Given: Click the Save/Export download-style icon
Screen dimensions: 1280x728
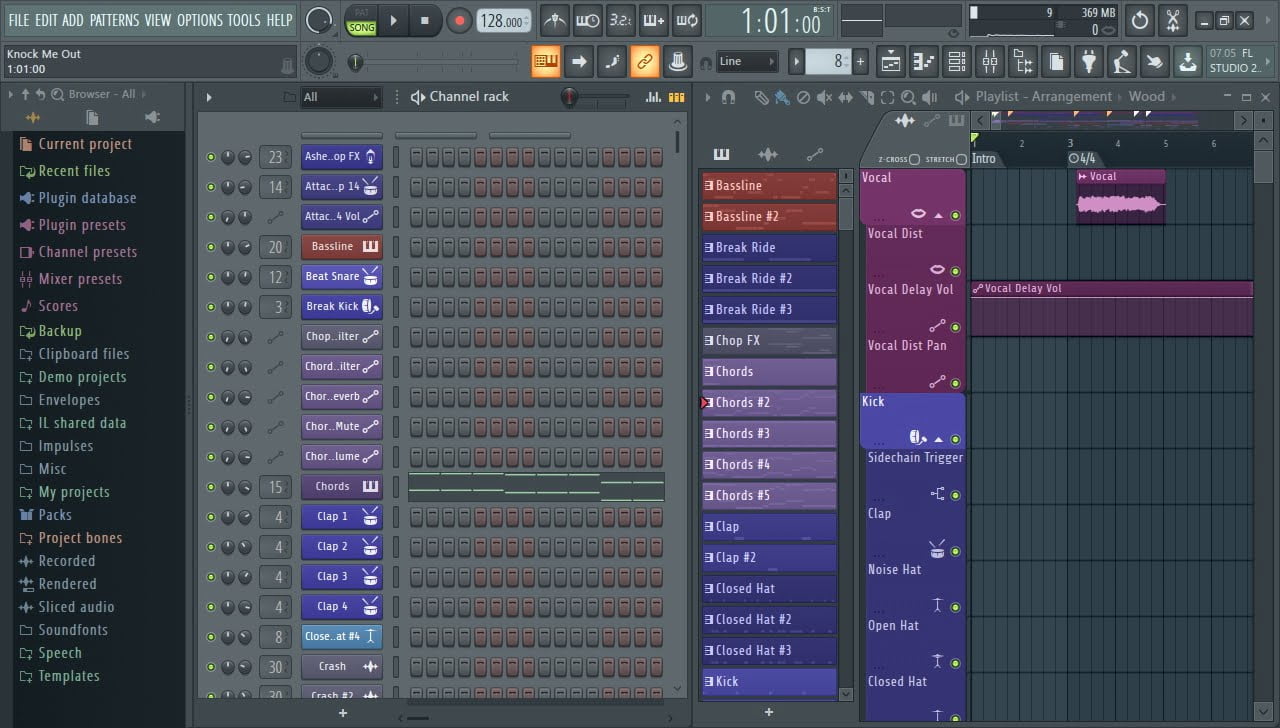Looking at the screenshot, I should [x=1187, y=61].
